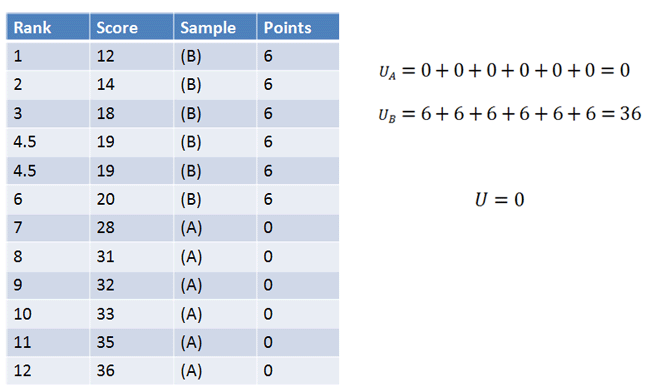Select the score 20 cell
Image resolution: width=650 pixels, height=387 pixels.
[131, 199]
